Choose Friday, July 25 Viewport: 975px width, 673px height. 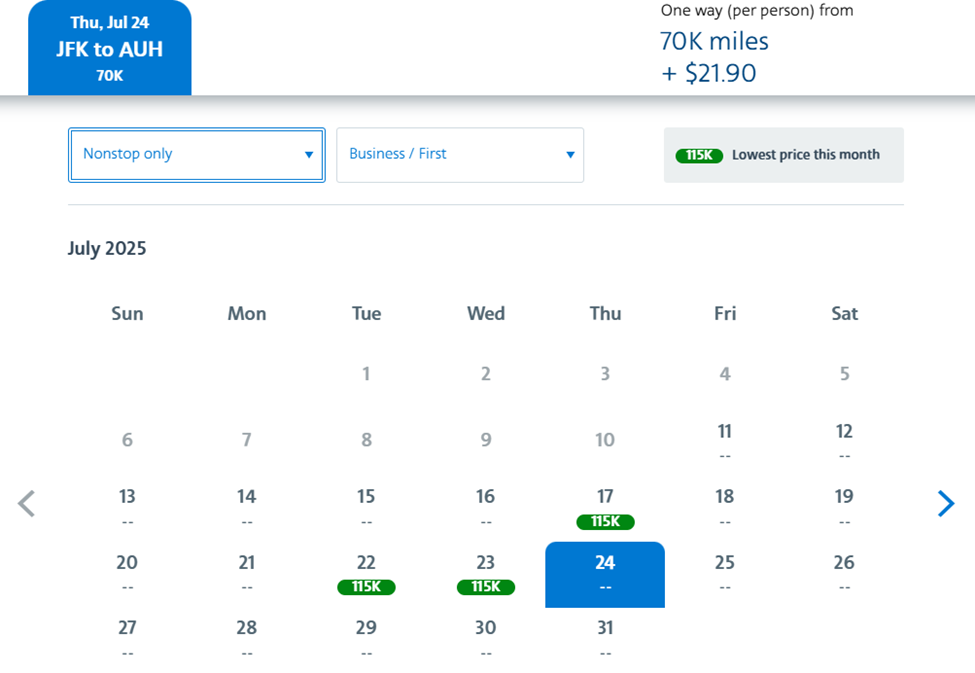tap(725, 572)
